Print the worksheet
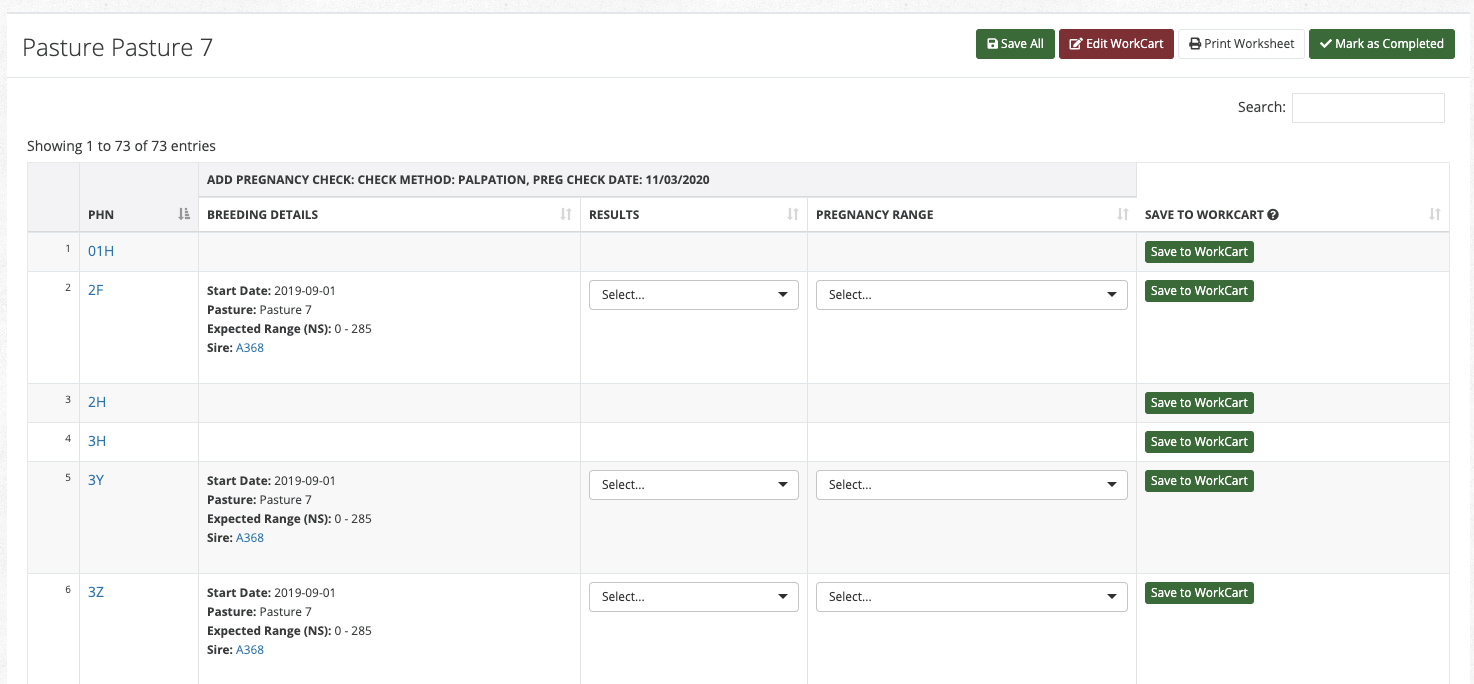 point(1241,44)
